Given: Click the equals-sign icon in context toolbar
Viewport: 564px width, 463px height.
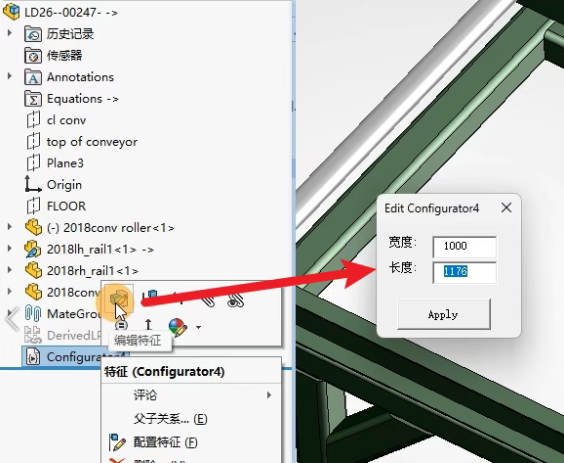Looking at the screenshot, I should pos(121,326).
